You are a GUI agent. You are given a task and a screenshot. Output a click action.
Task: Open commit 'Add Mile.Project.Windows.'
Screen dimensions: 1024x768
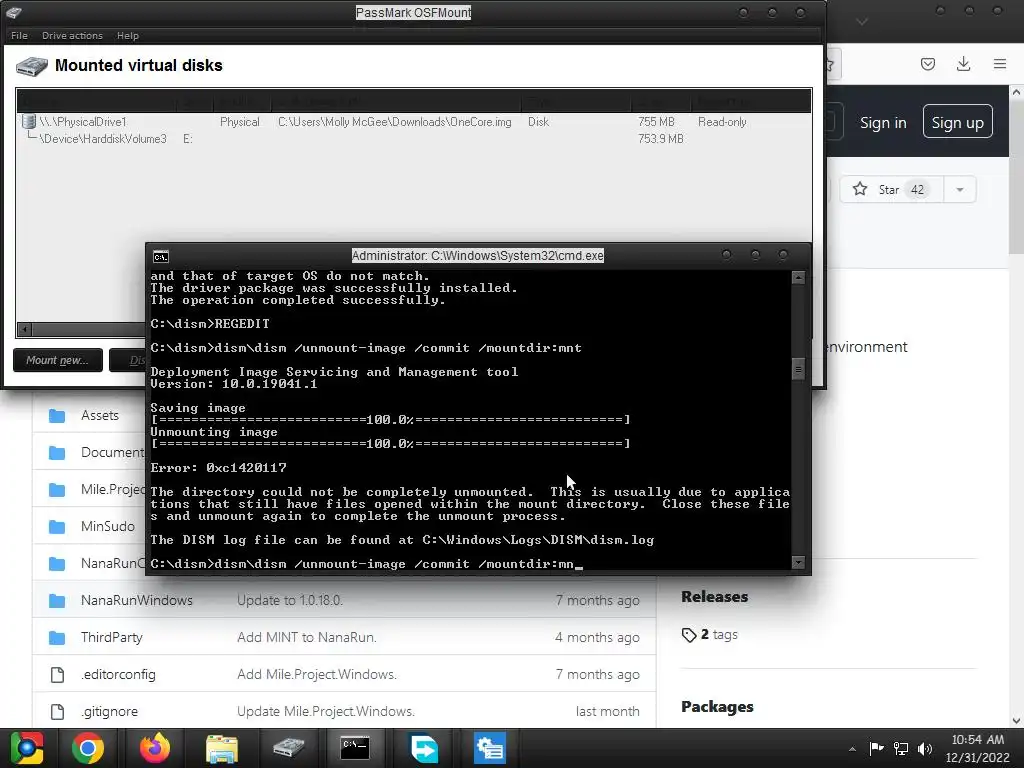317,675
